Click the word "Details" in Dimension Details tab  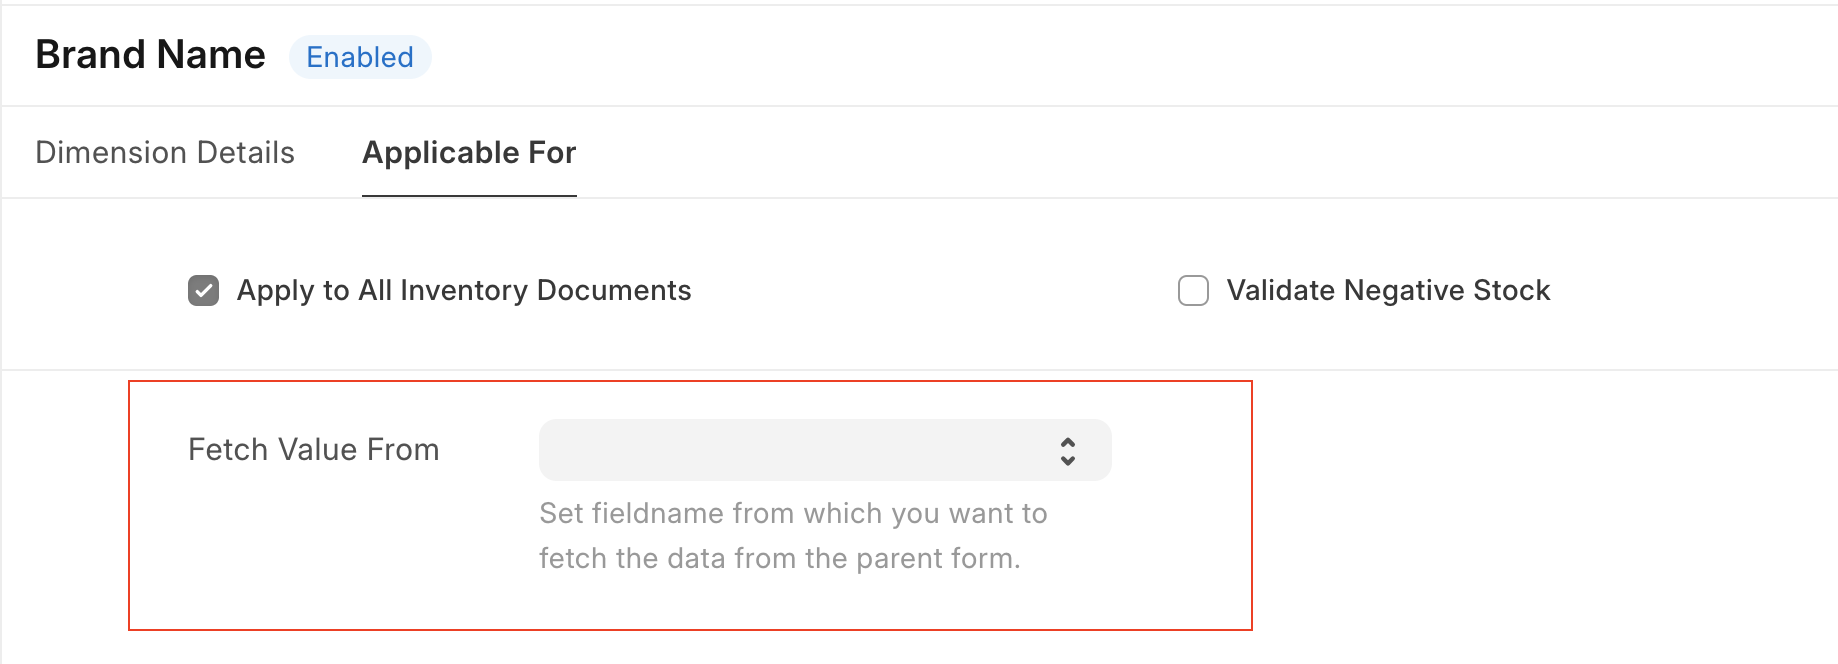tap(246, 153)
